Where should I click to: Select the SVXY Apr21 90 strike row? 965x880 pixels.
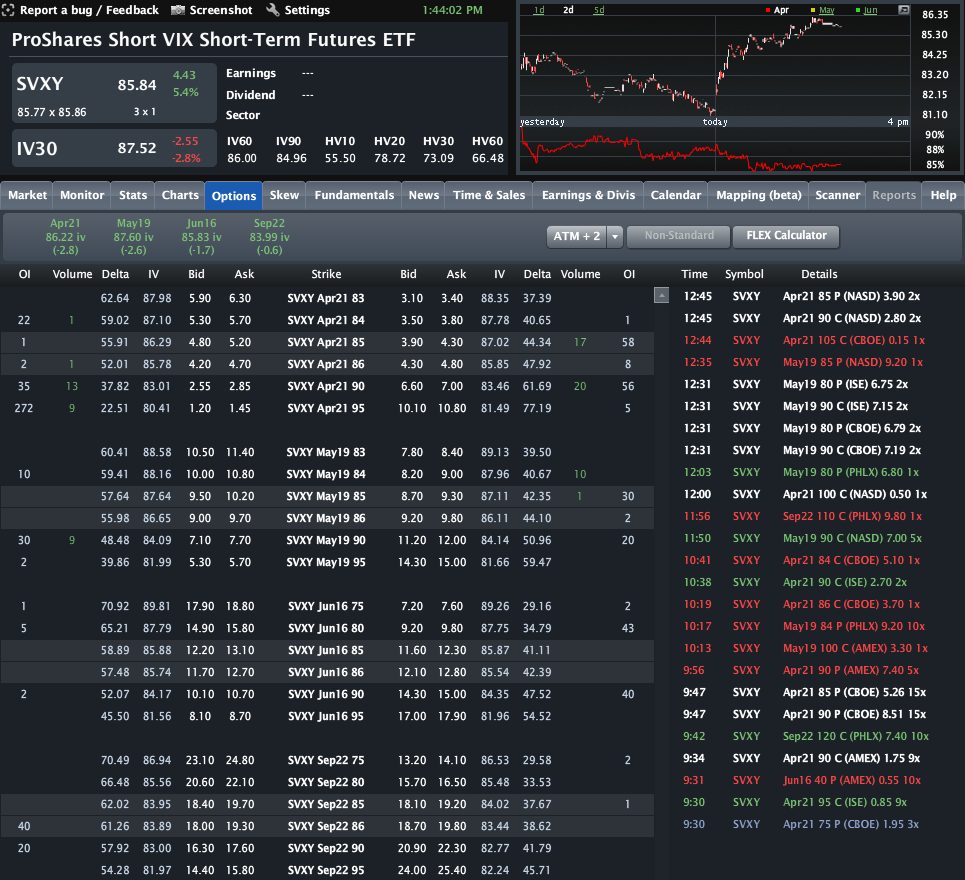pyautogui.click(x=327, y=386)
